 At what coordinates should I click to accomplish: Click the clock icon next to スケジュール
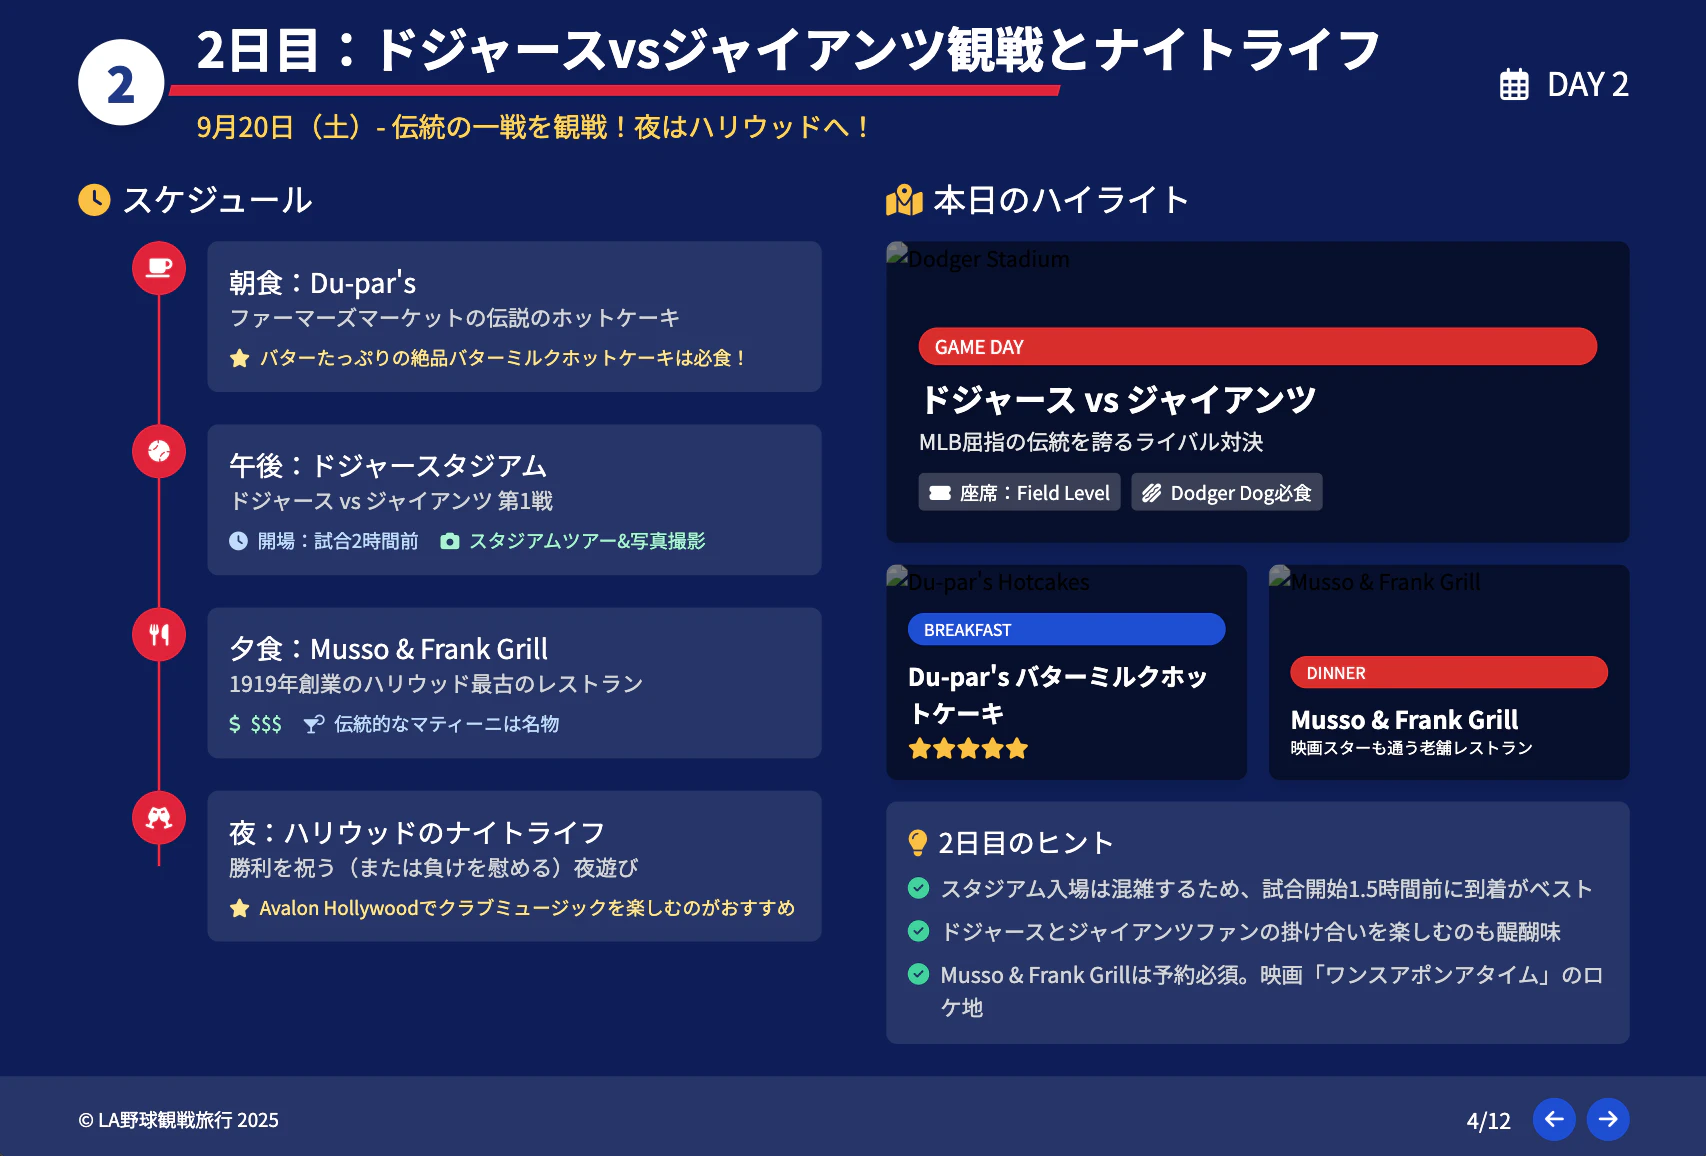[x=94, y=200]
